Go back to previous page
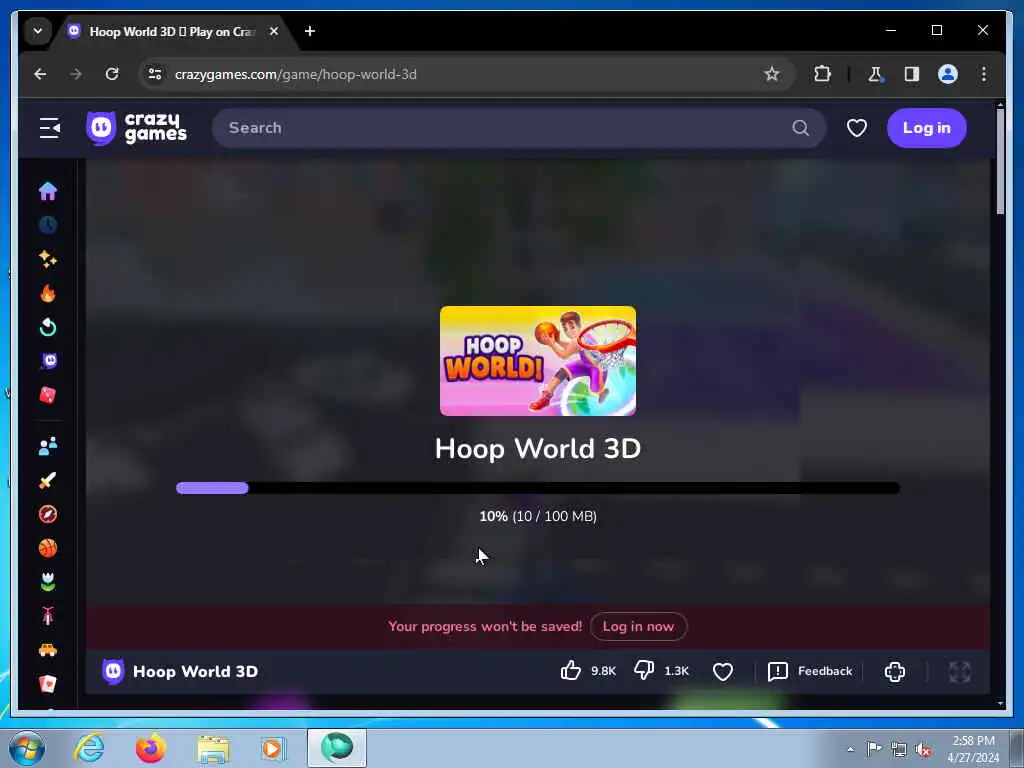The image size is (1024, 768). click(x=40, y=74)
